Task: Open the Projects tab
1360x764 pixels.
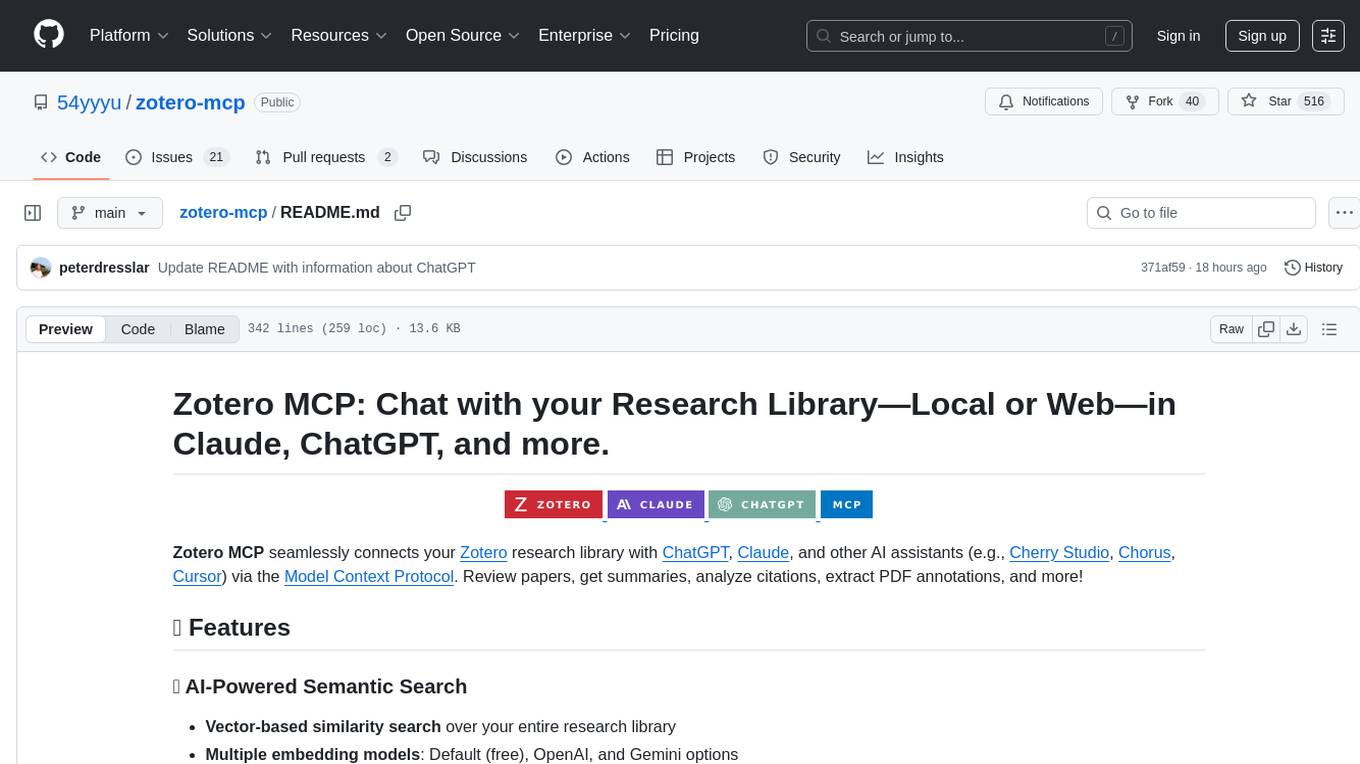Action: click(695, 157)
